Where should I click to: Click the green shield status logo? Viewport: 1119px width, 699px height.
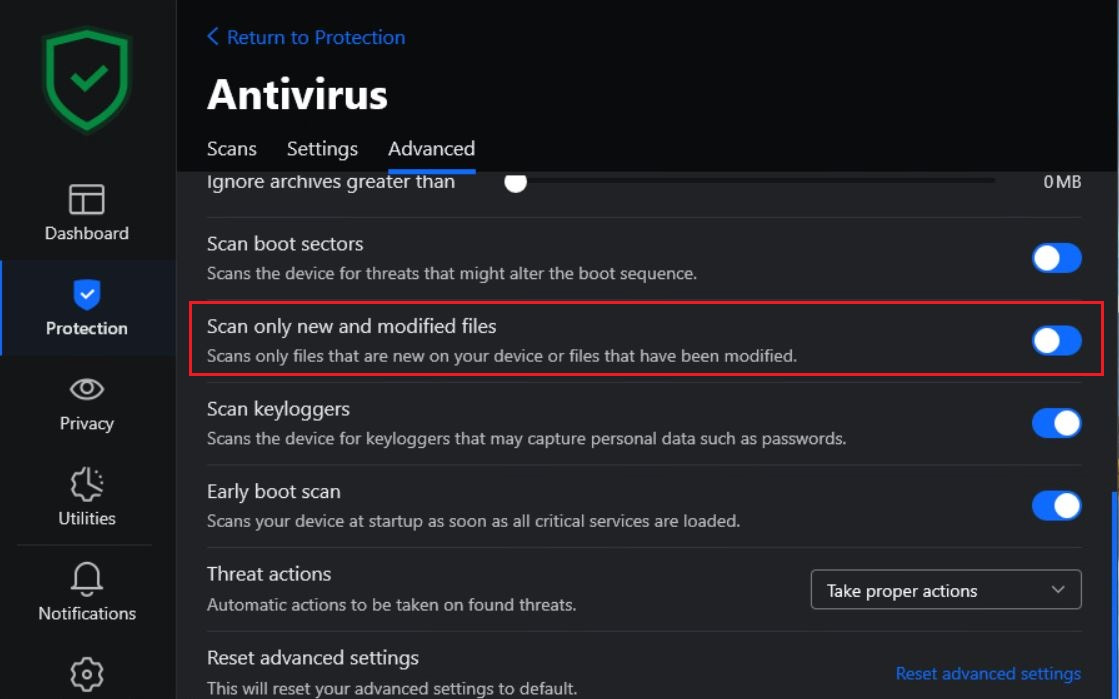coord(87,80)
